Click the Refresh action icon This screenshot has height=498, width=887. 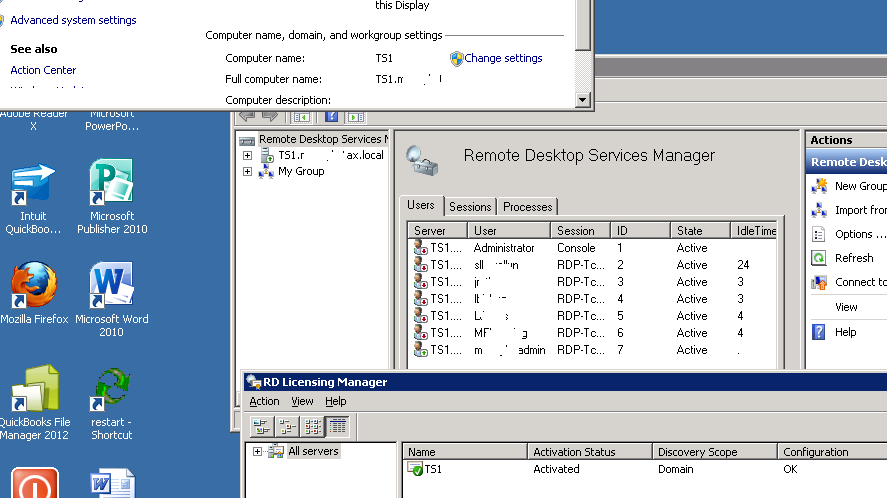[x=819, y=258]
